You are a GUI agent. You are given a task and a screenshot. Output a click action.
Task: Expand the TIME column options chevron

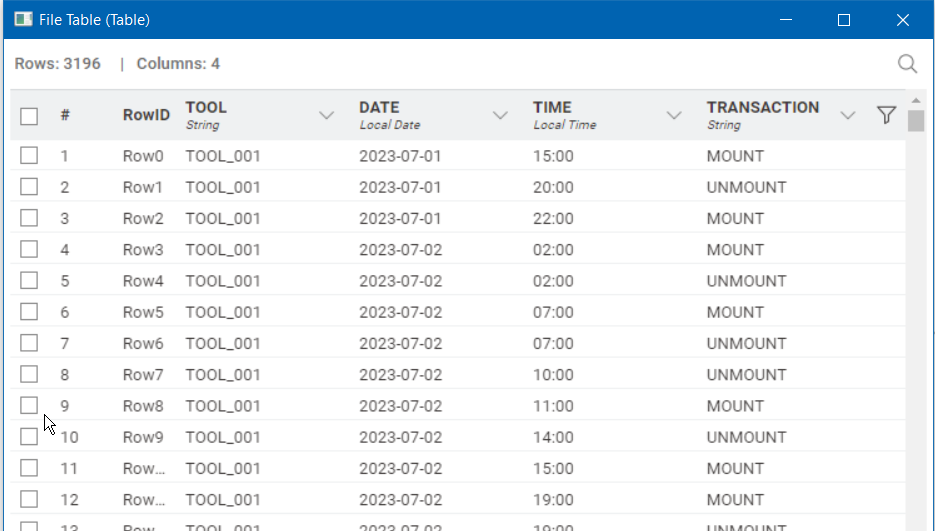674,116
